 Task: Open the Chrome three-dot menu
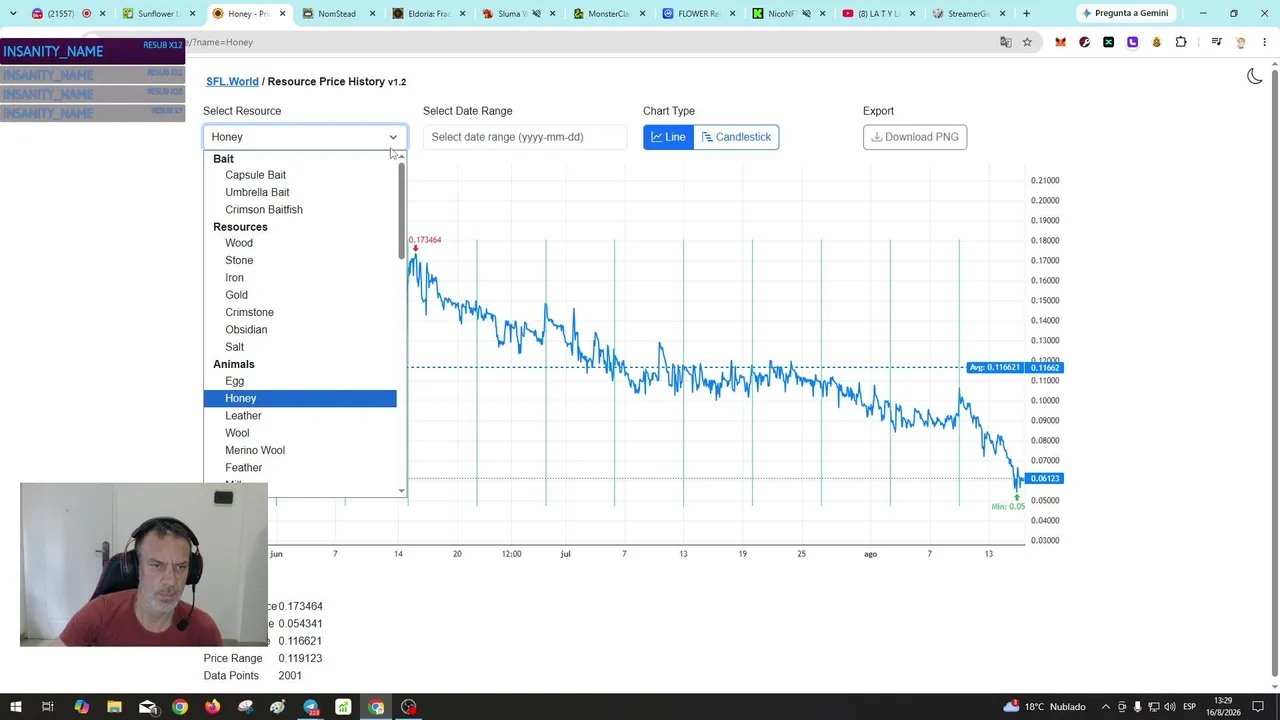pyautogui.click(x=1265, y=42)
